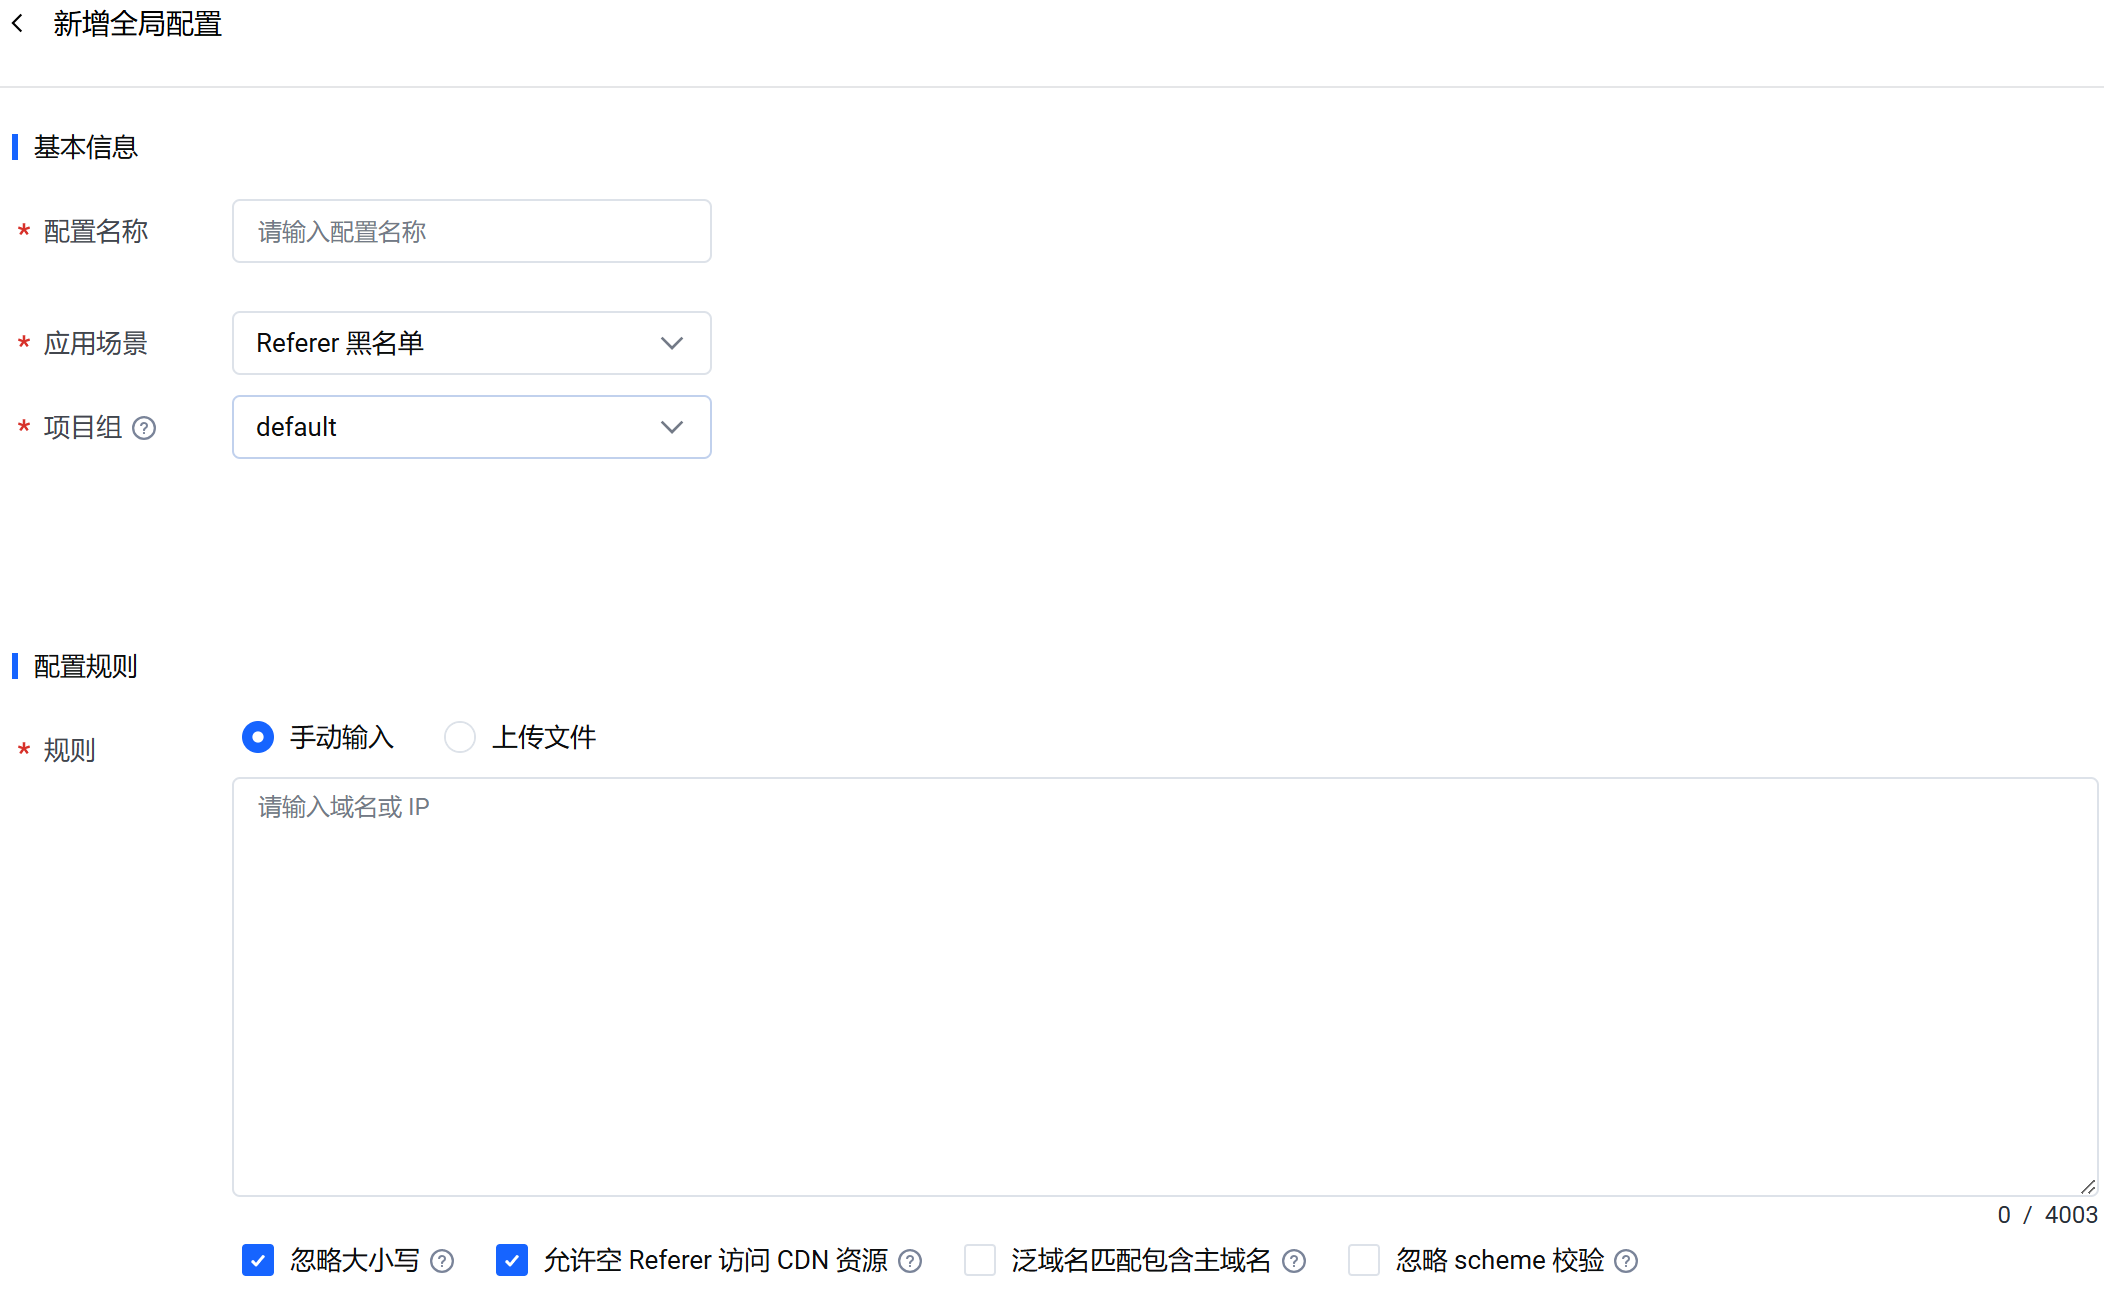This screenshot has width=2104, height=1296.
Task: Grab the textarea resize handle corner
Action: click(2088, 1187)
